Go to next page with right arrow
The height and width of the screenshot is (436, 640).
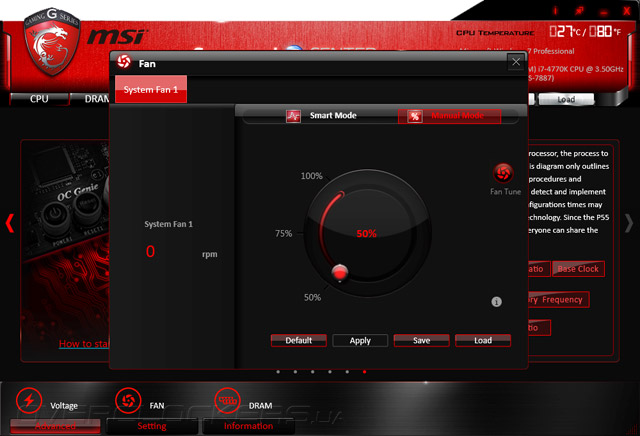(x=629, y=223)
